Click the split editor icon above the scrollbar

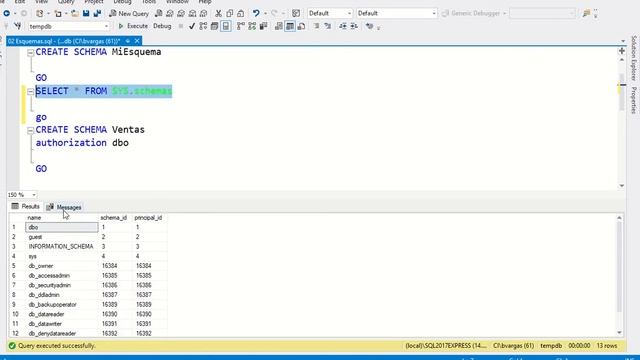coord(622,51)
